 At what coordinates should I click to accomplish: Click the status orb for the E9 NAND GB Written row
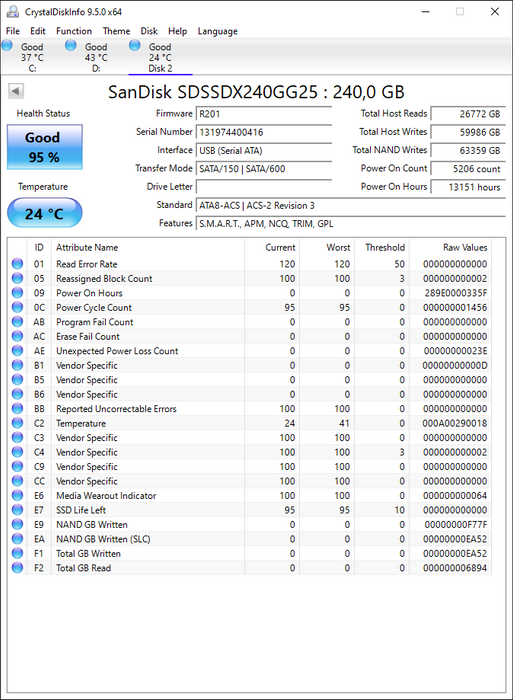click(x=17, y=525)
